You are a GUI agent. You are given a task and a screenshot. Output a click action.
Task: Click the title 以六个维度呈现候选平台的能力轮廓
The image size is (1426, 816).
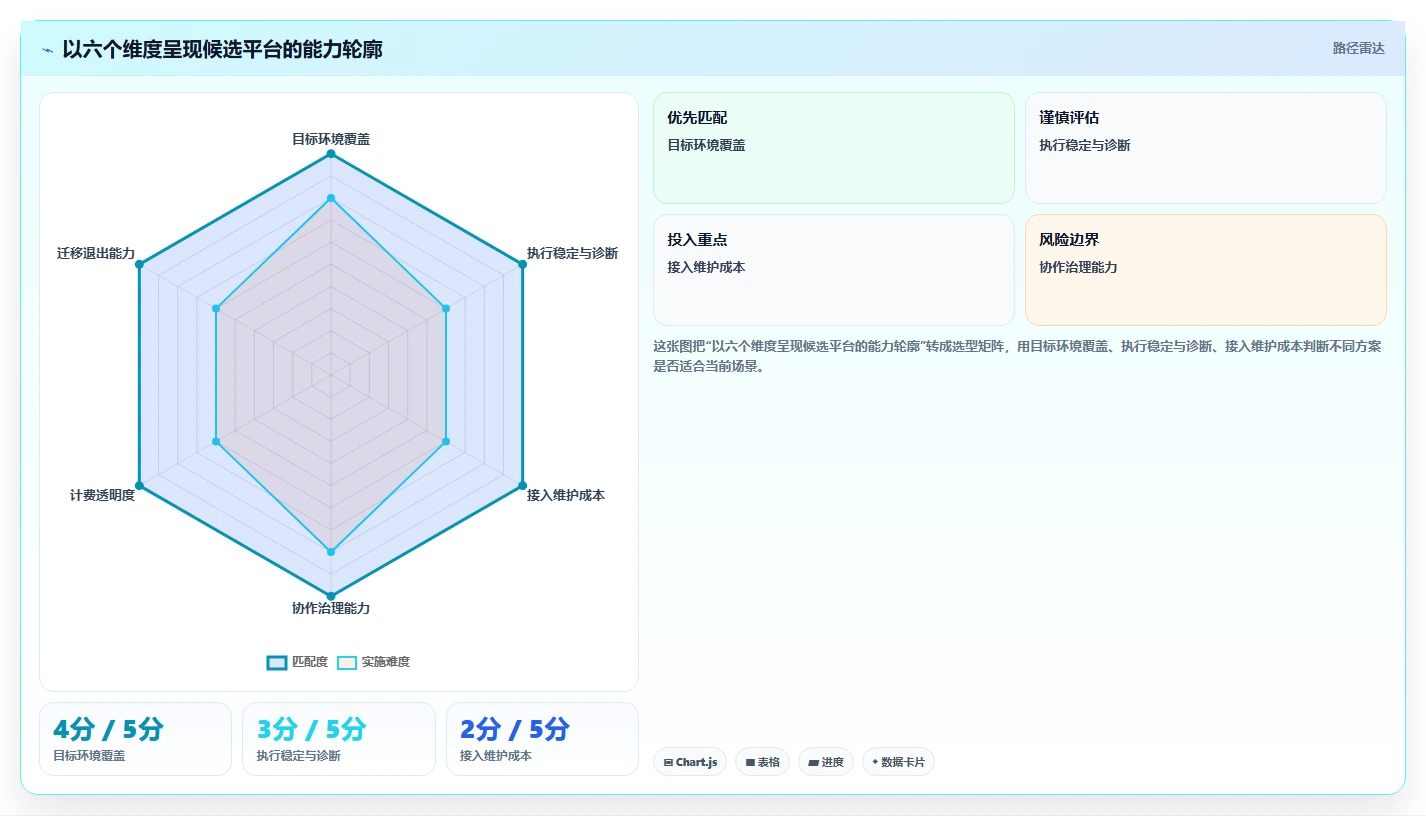coord(222,49)
